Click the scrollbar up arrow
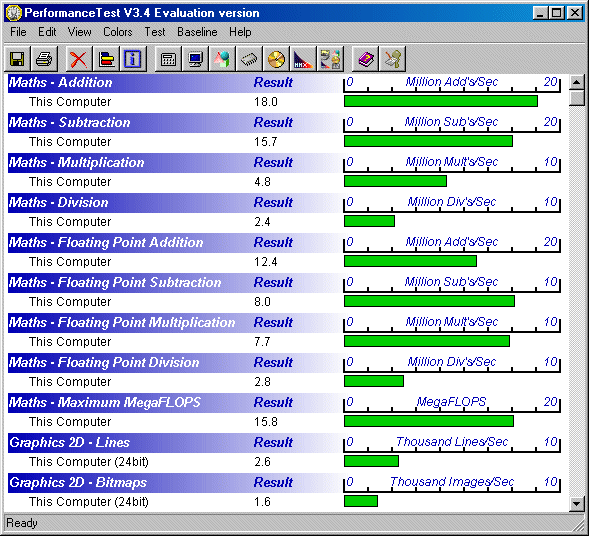 pos(577,82)
